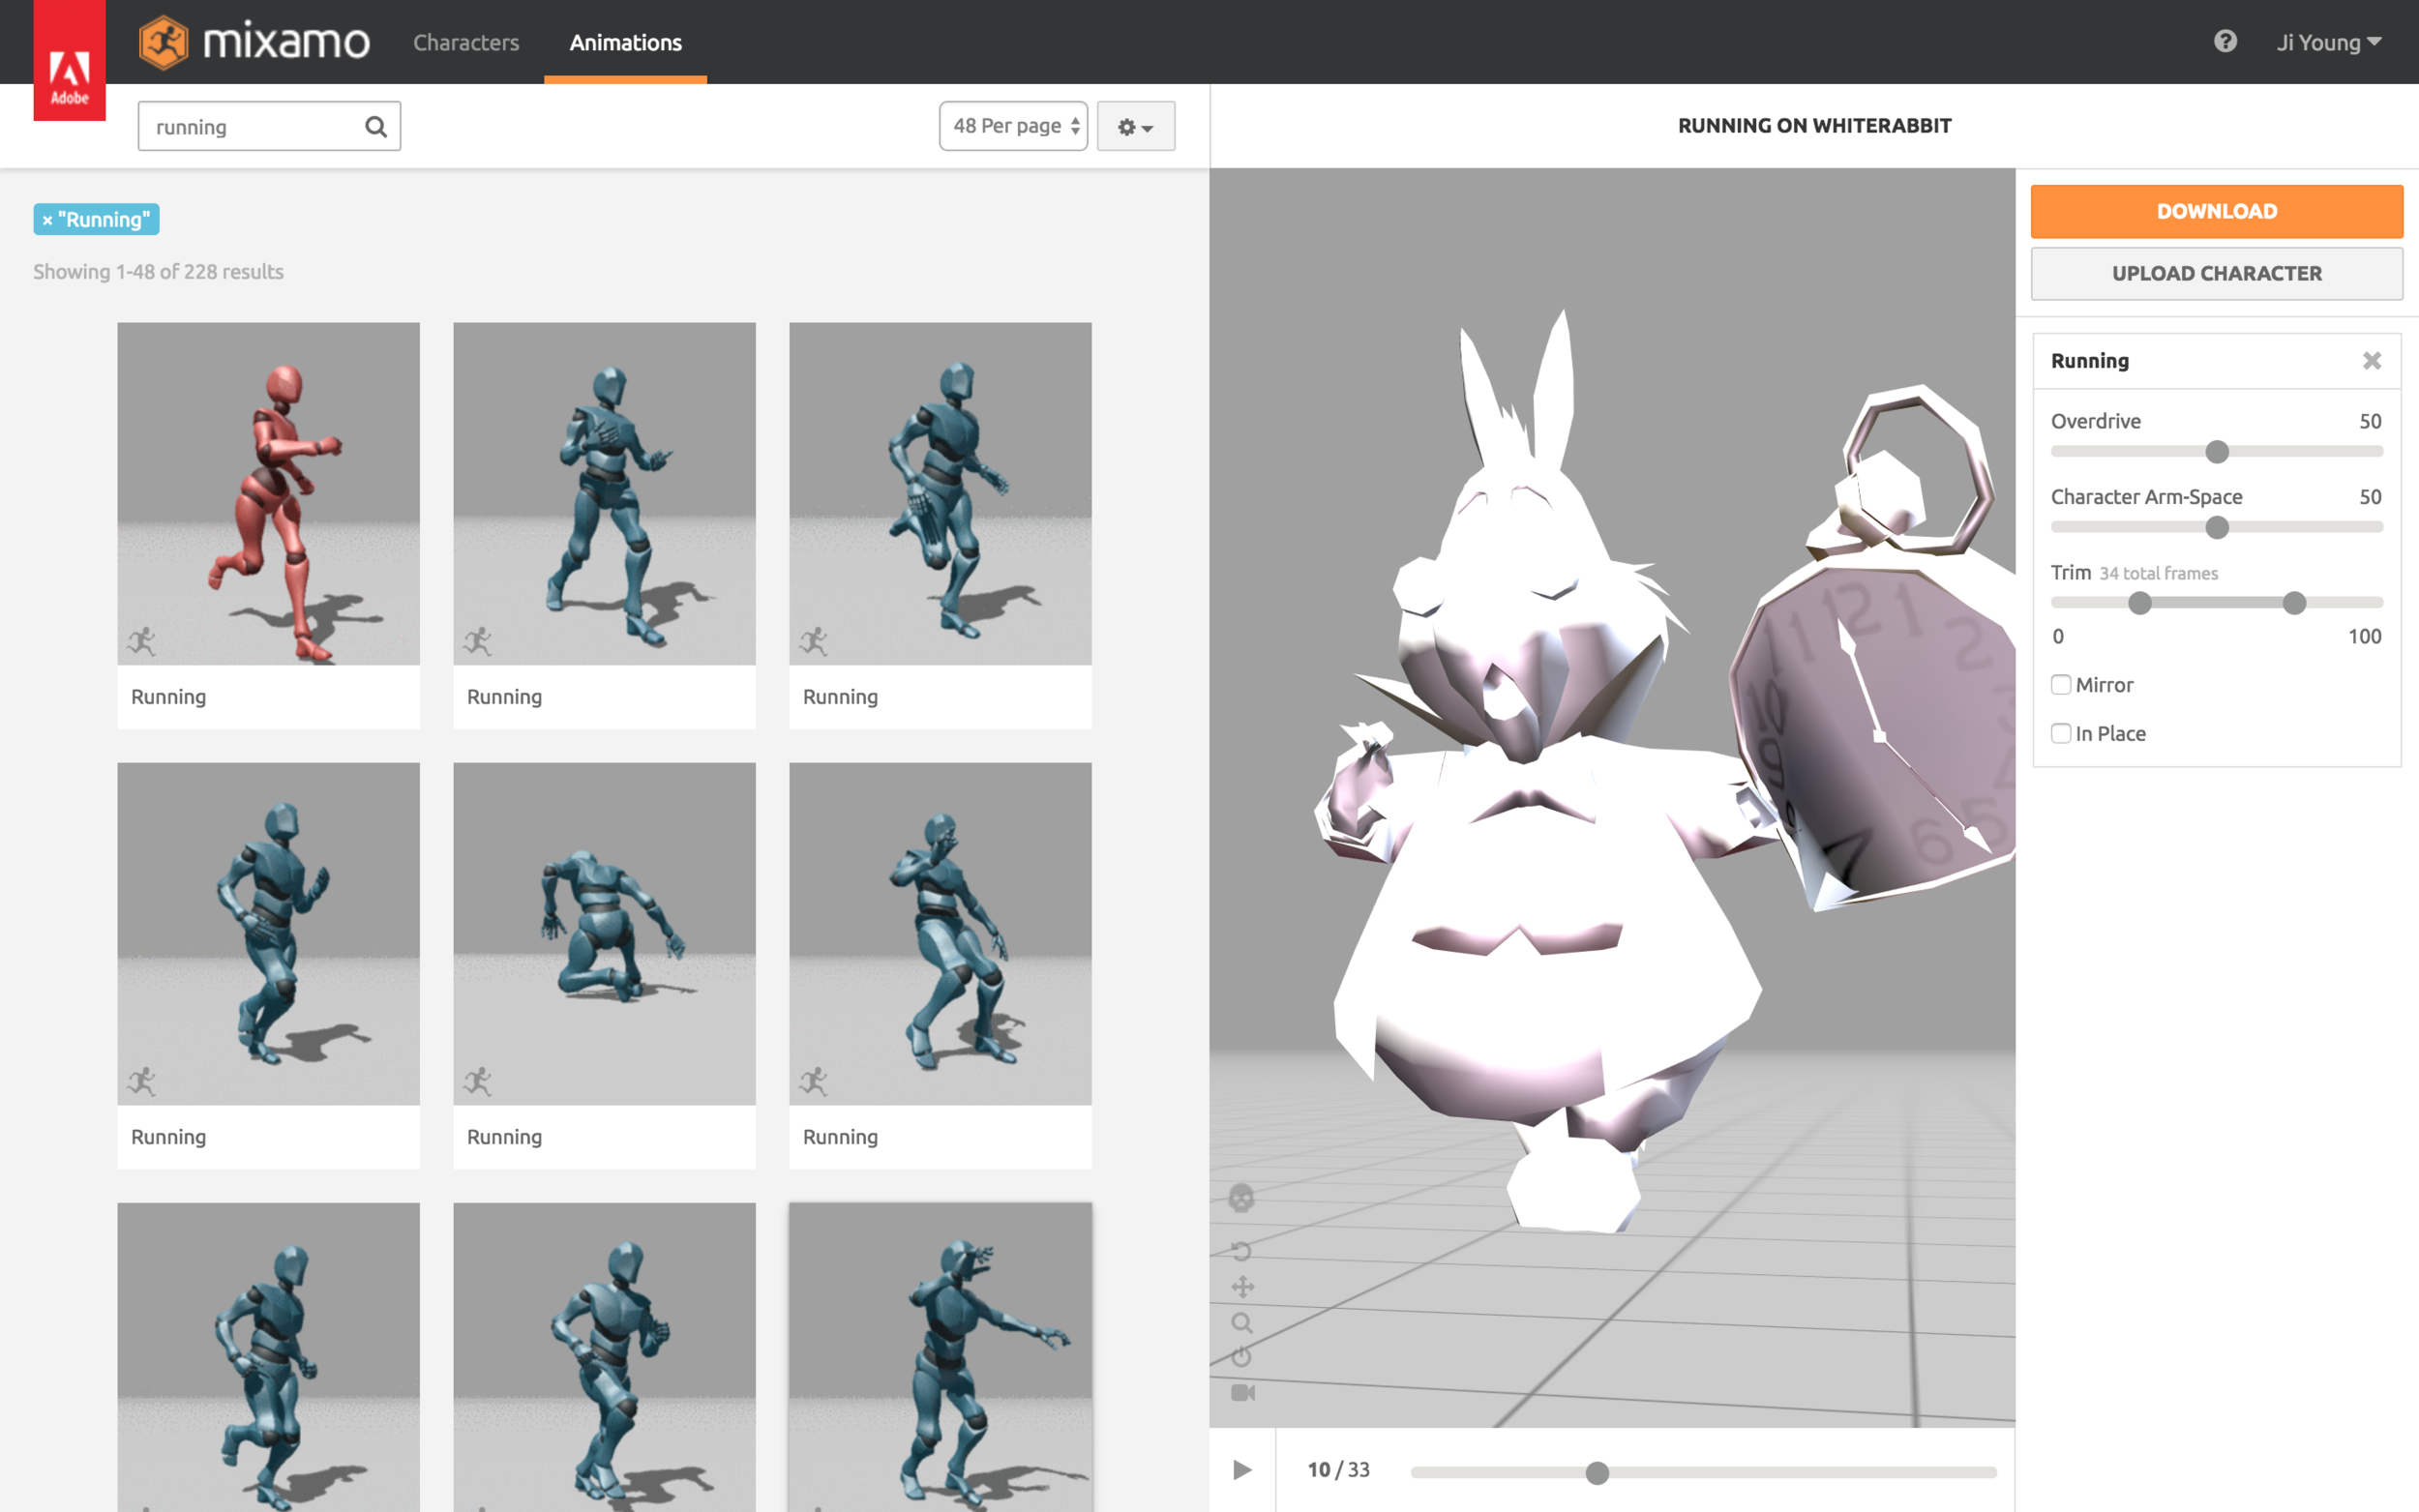Select the zoom magnifier in viewport

[x=1242, y=1323]
